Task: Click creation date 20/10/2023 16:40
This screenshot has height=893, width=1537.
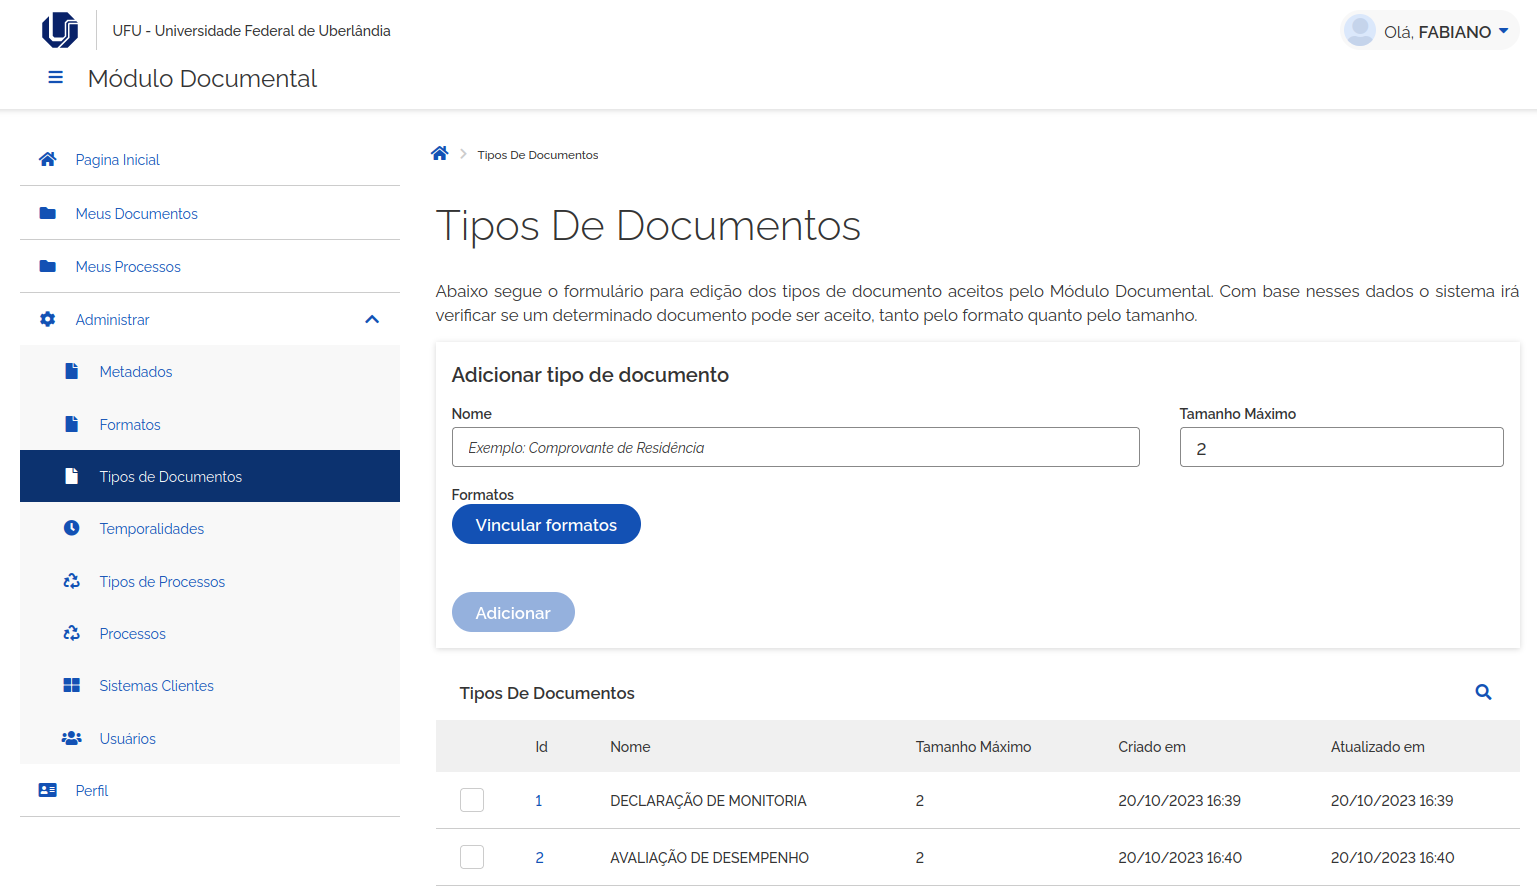Action: click(x=1180, y=858)
